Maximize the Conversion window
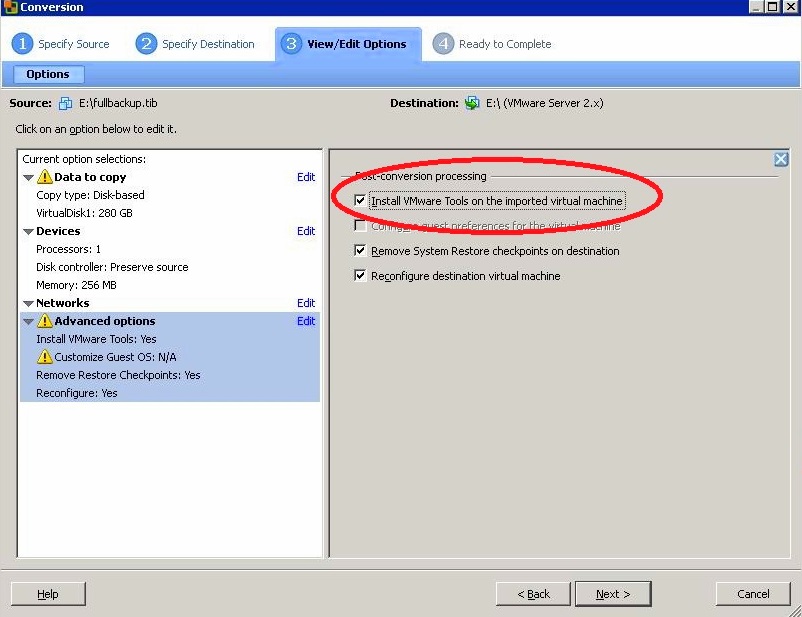Screen dimensions: 802x617 773,7
